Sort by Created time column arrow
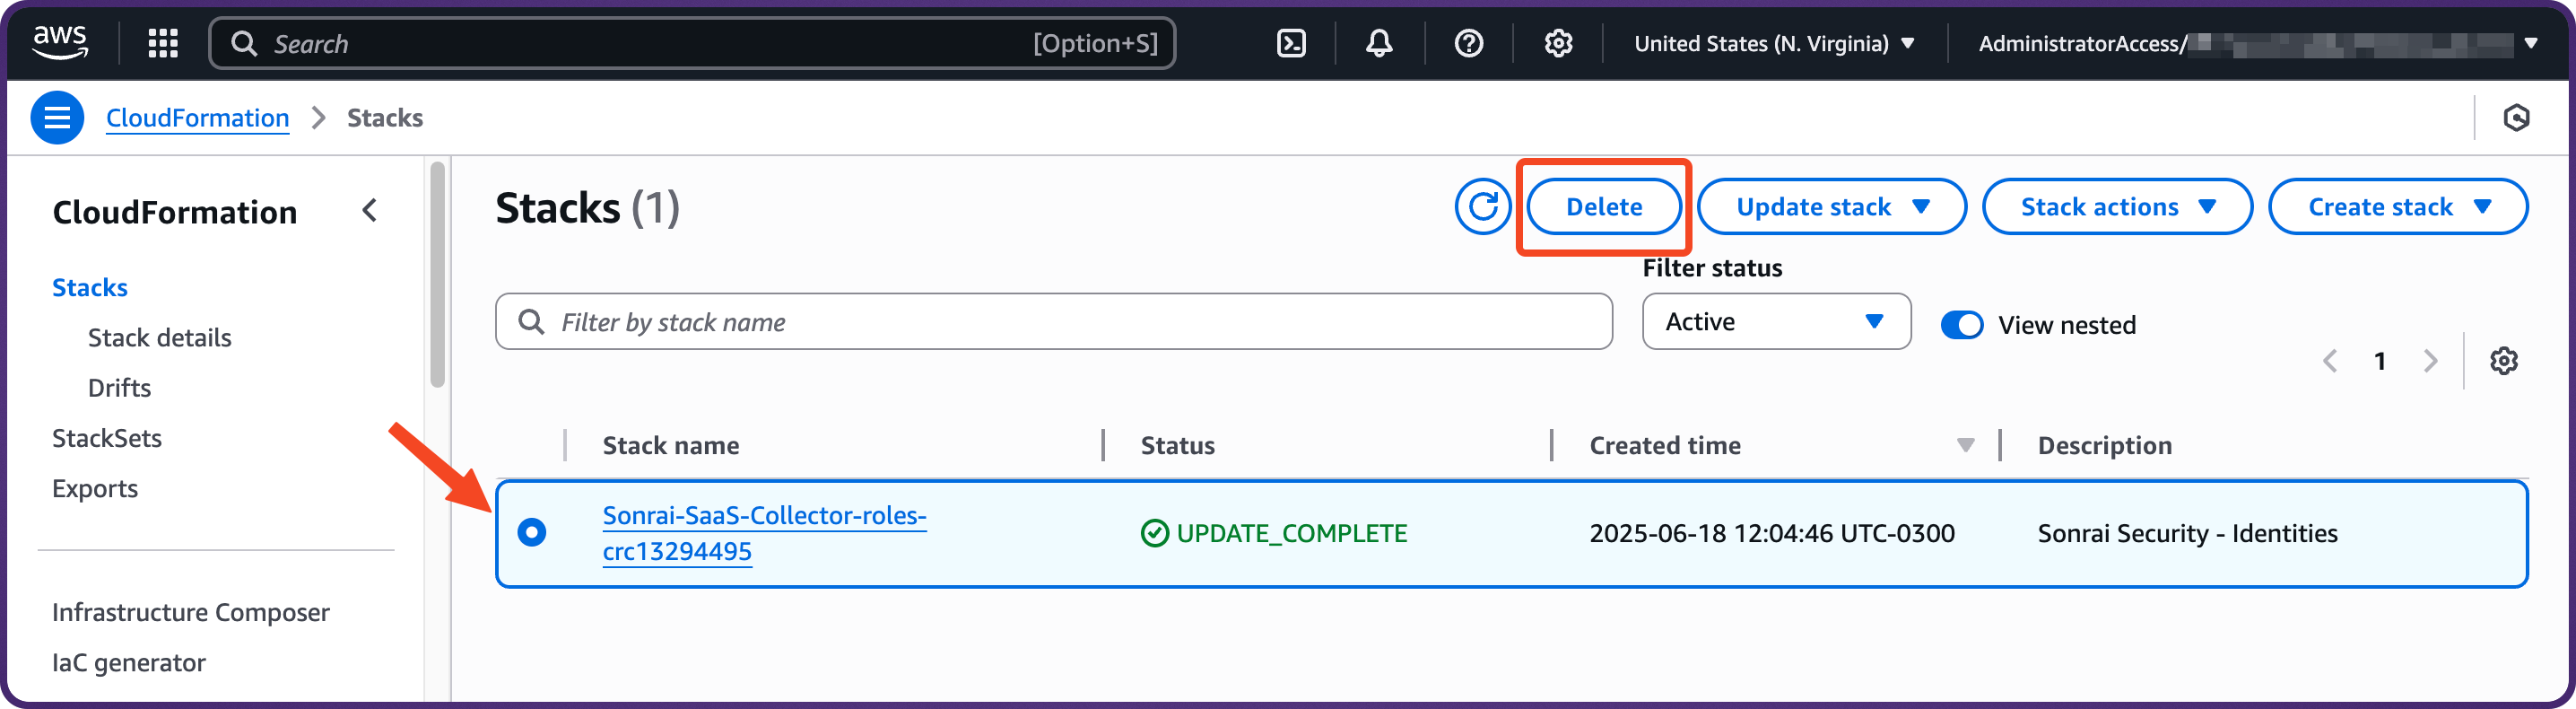This screenshot has height=709, width=2576. click(x=1965, y=445)
